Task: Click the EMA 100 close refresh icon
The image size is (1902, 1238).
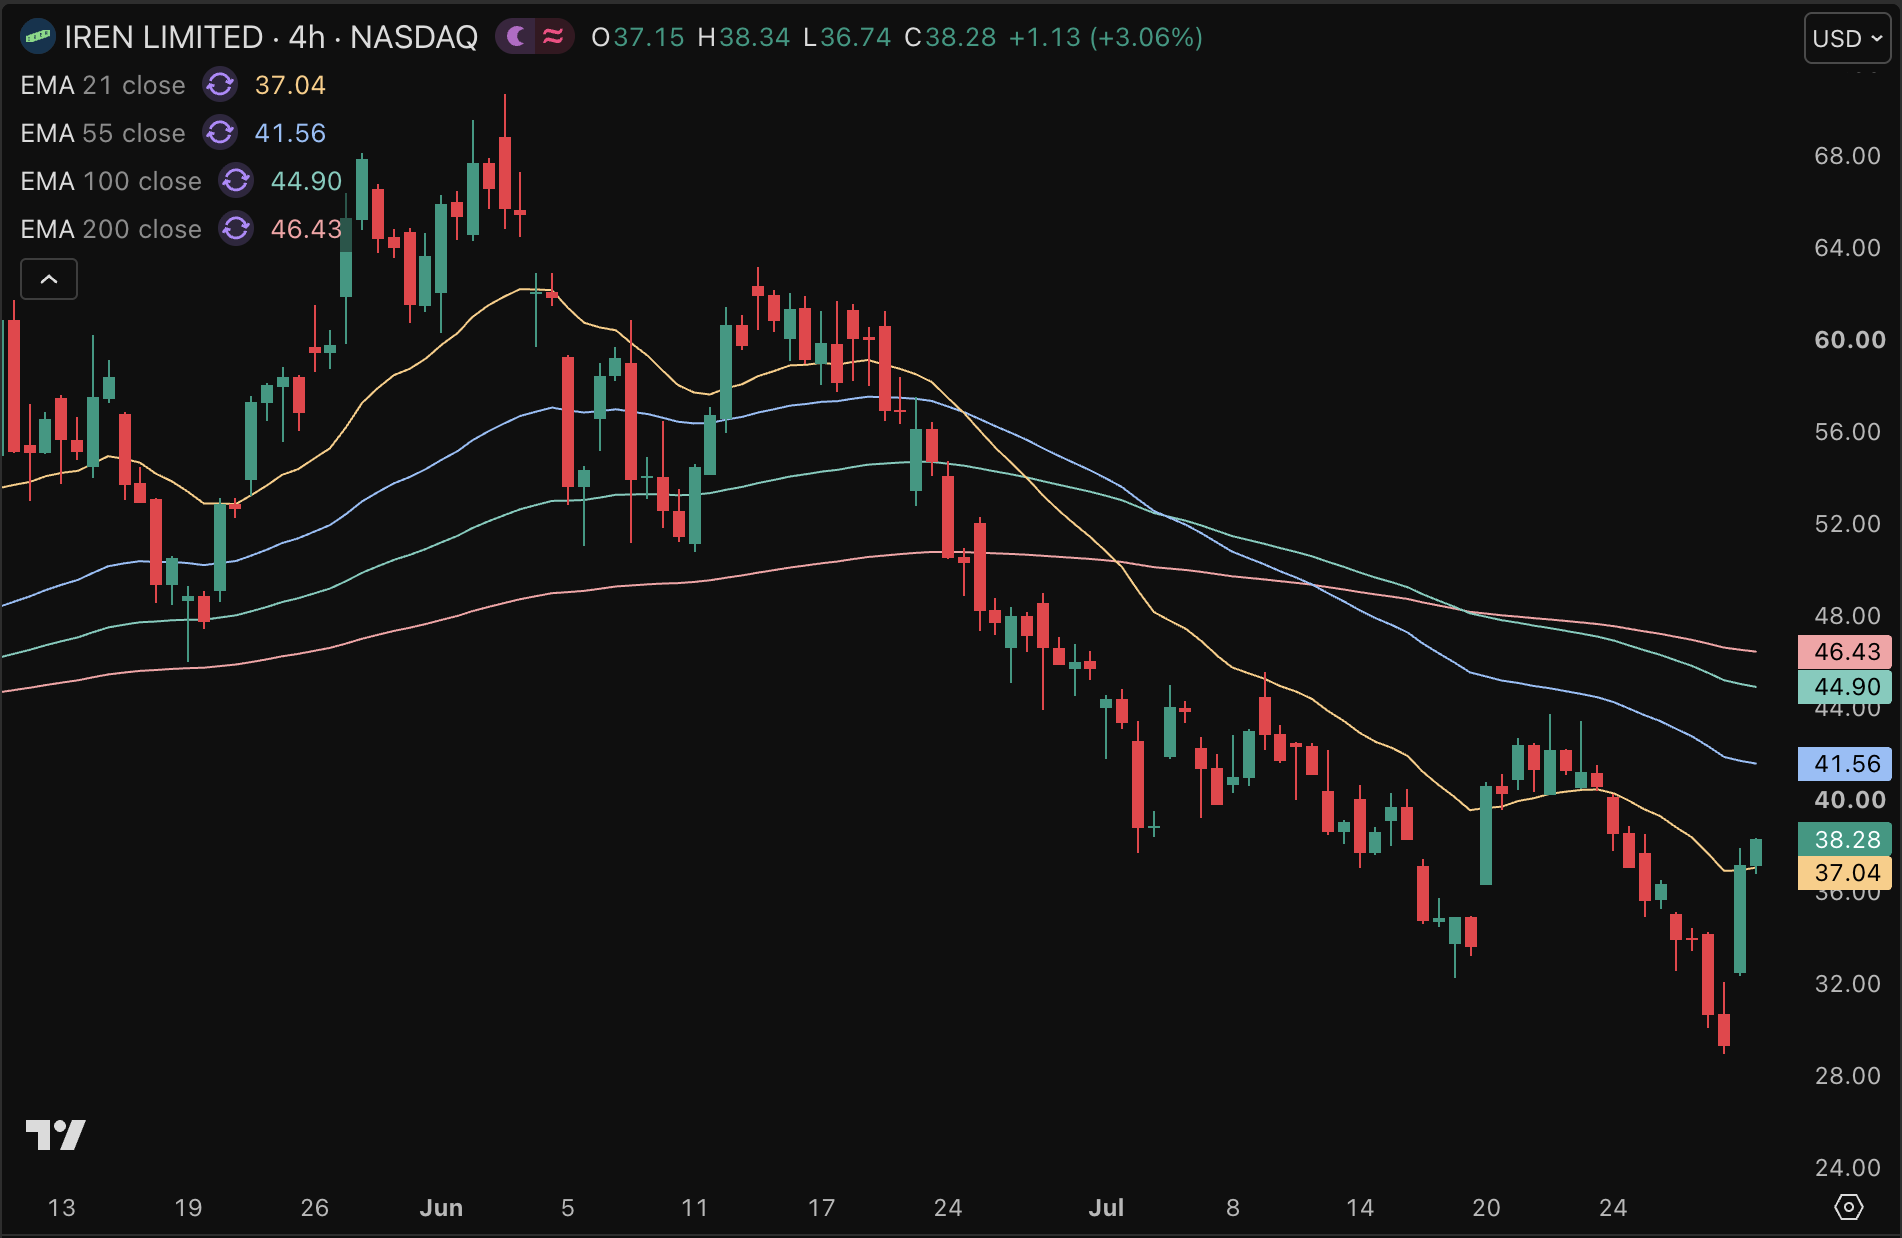Action: pos(236,181)
